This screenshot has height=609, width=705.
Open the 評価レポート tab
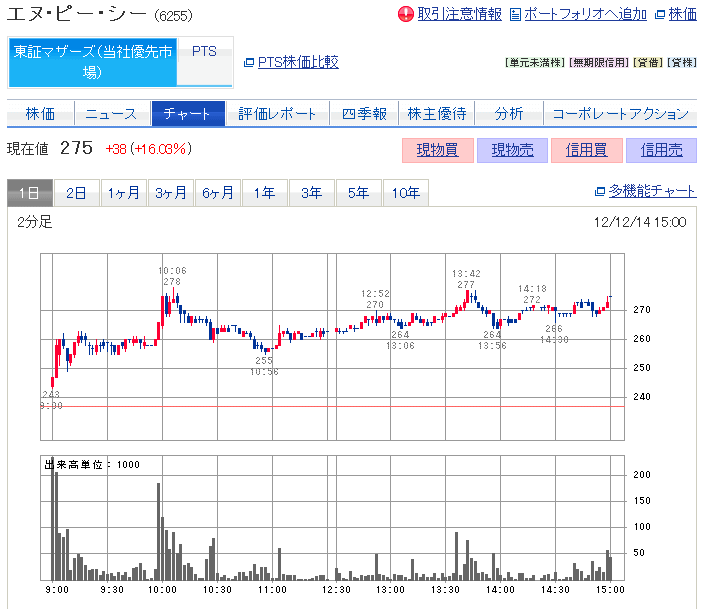coord(277,114)
